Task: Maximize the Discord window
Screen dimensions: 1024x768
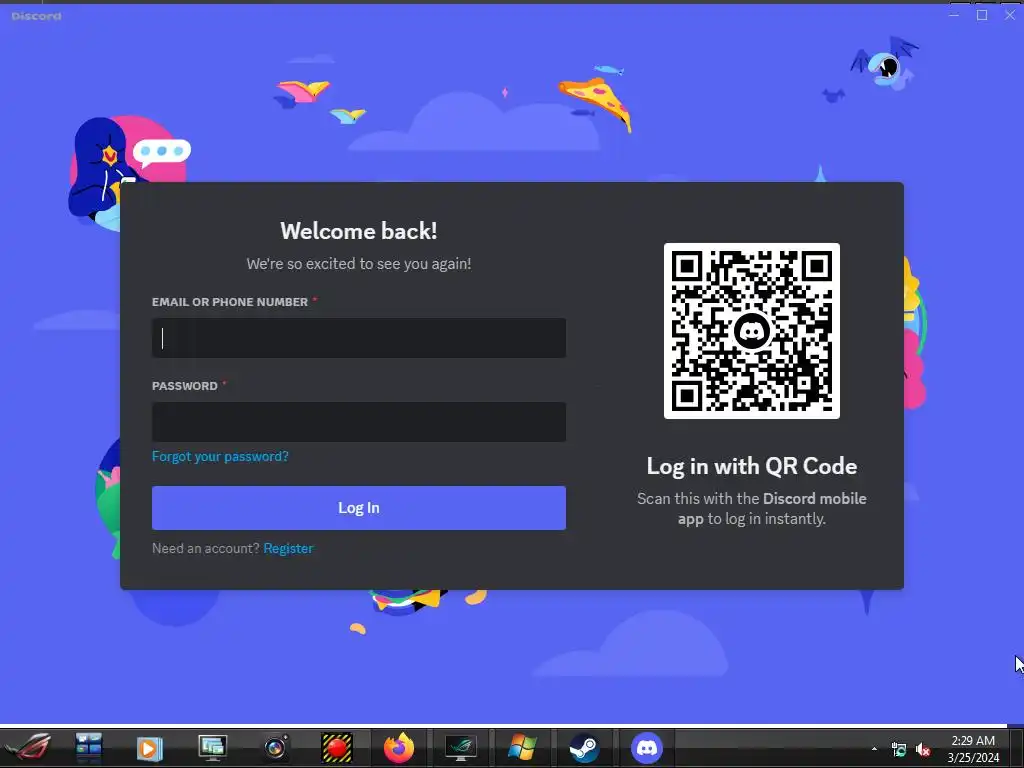Action: coord(982,15)
